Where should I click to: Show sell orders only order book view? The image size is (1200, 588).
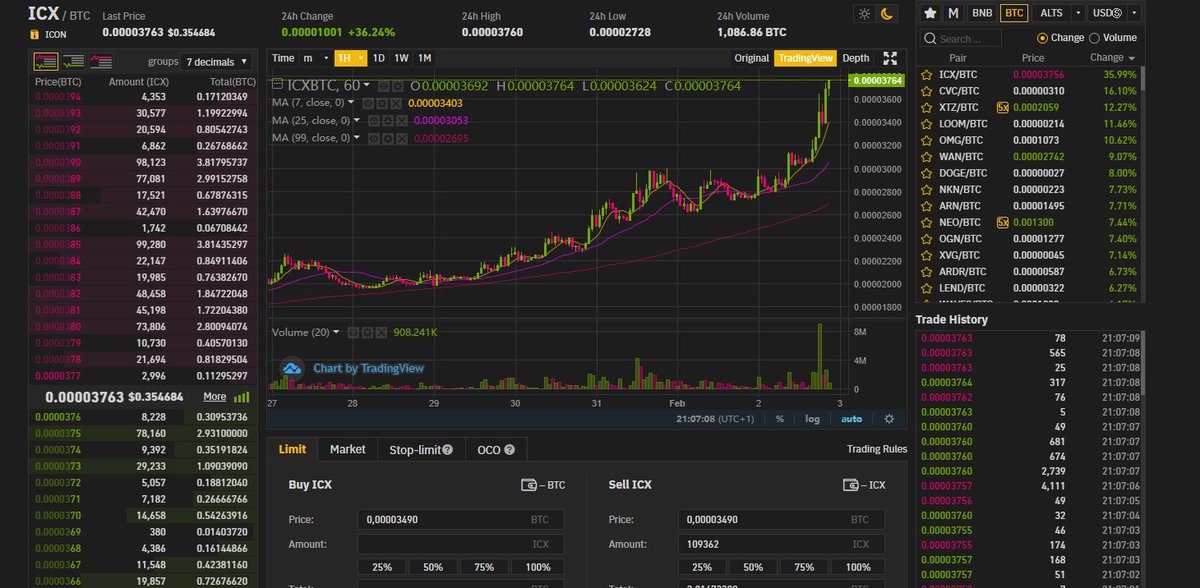point(101,60)
